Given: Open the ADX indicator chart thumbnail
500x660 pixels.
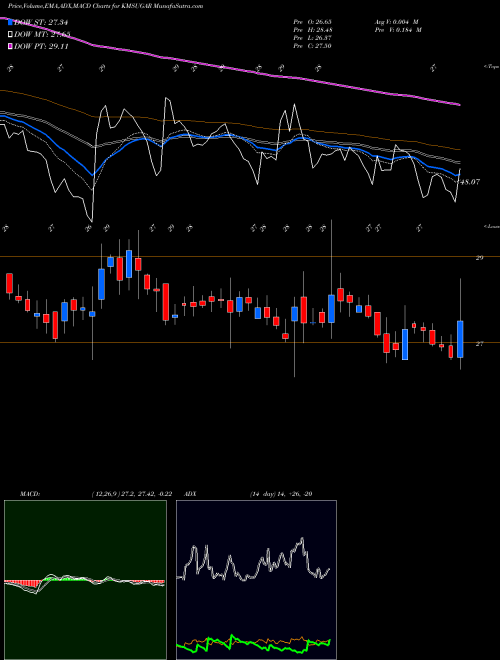Looking at the screenshot, I should click(256, 580).
